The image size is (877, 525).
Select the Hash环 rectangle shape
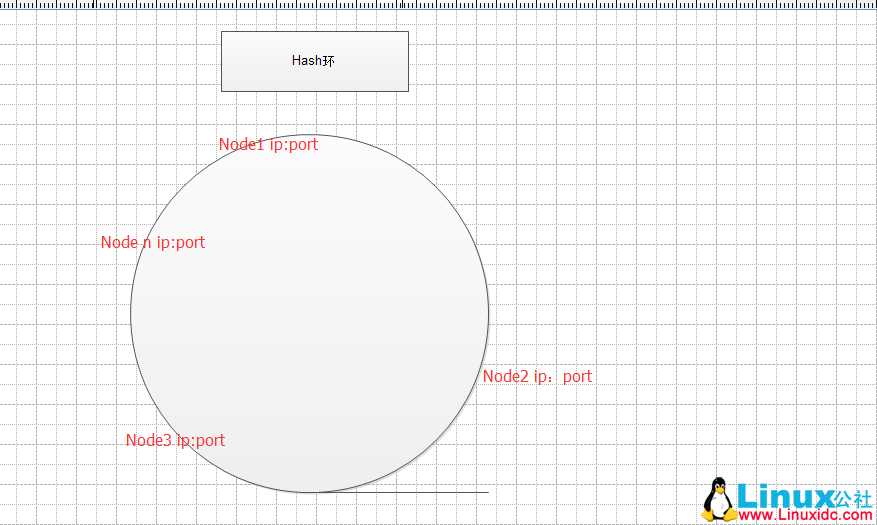point(314,78)
